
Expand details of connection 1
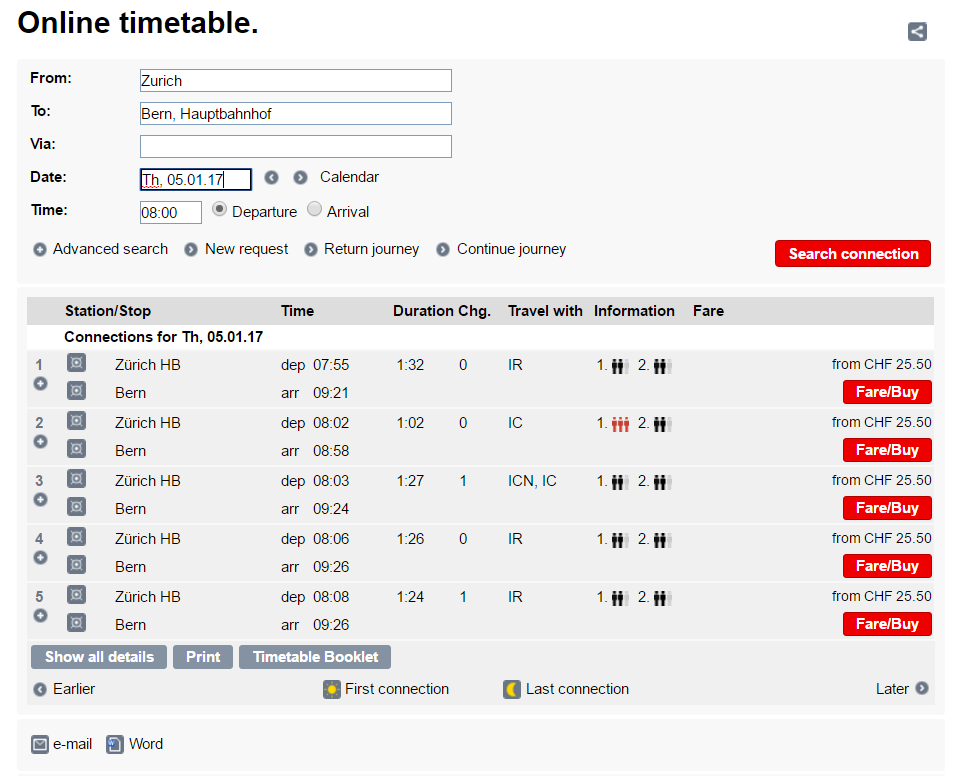click(40, 384)
